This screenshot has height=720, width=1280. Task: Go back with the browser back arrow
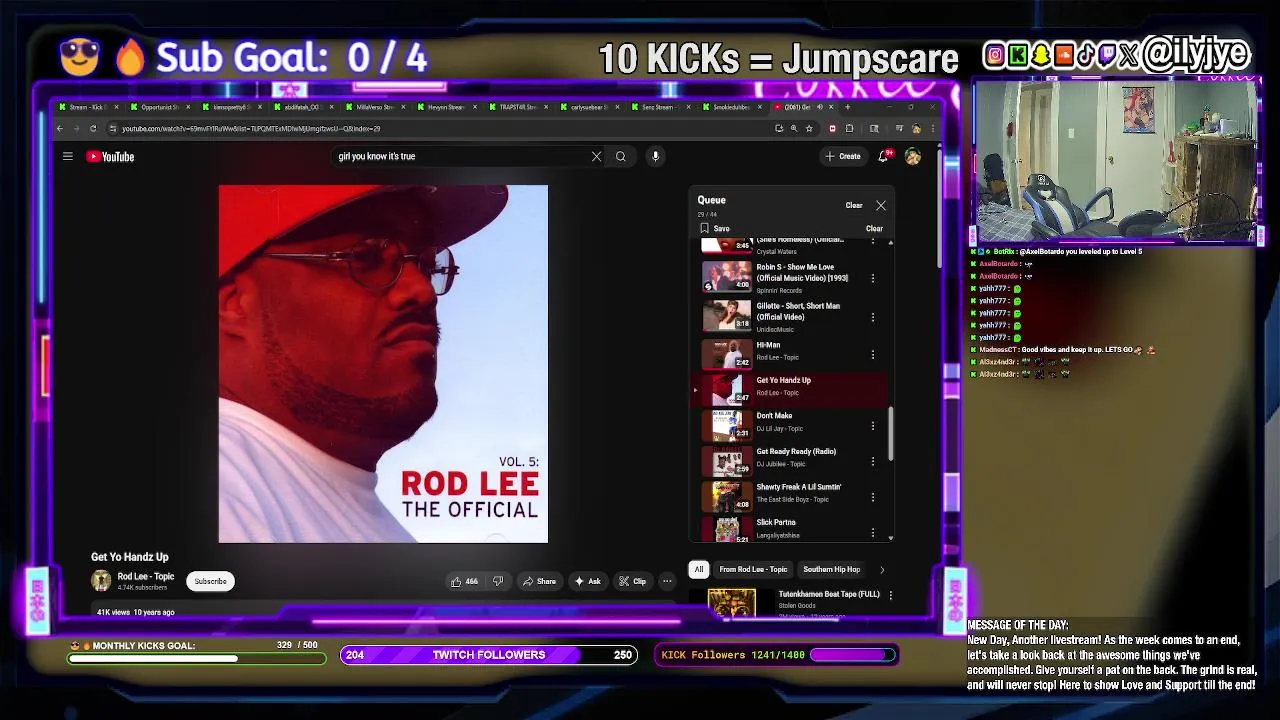60,128
